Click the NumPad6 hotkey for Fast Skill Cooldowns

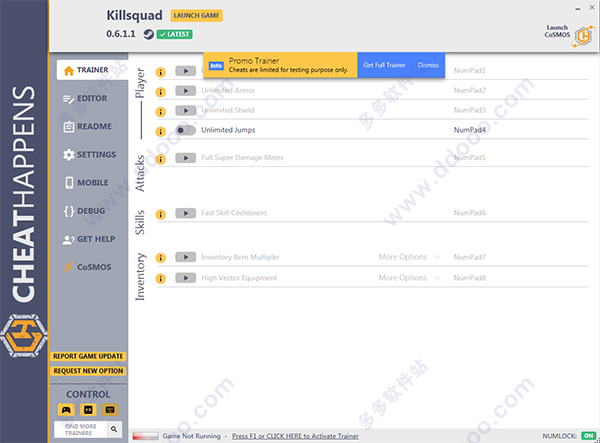click(x=470, y=213)
